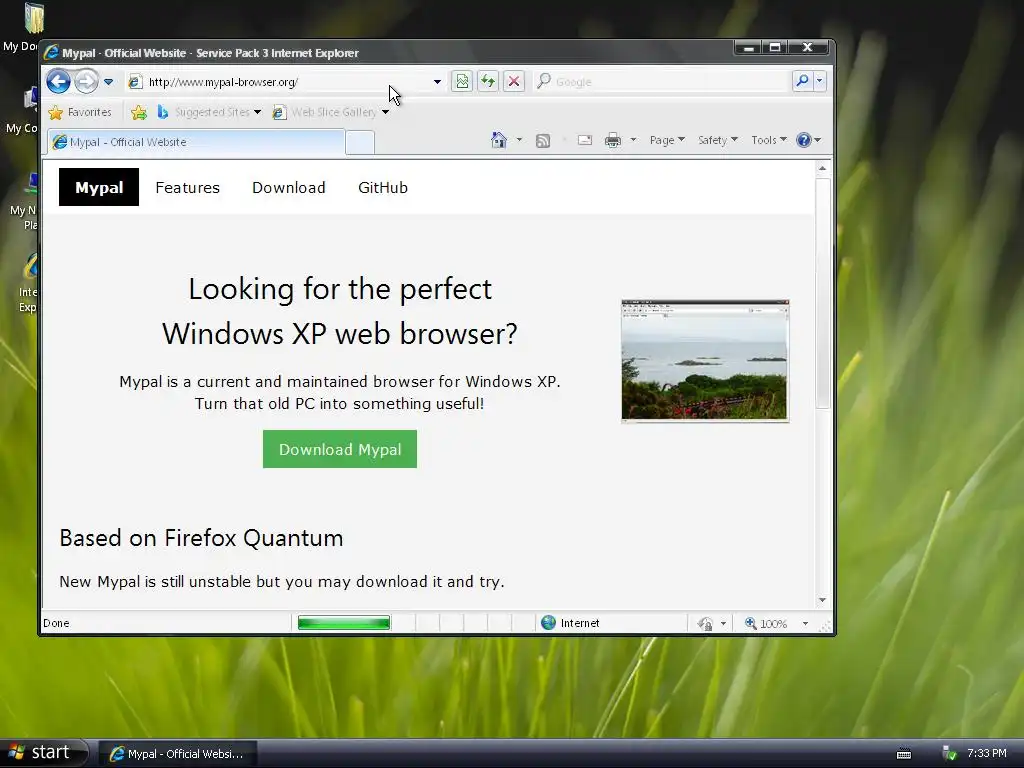Open the Download nav link
The height and width of the screenshot is (768, 1024).
coord(289,187)
